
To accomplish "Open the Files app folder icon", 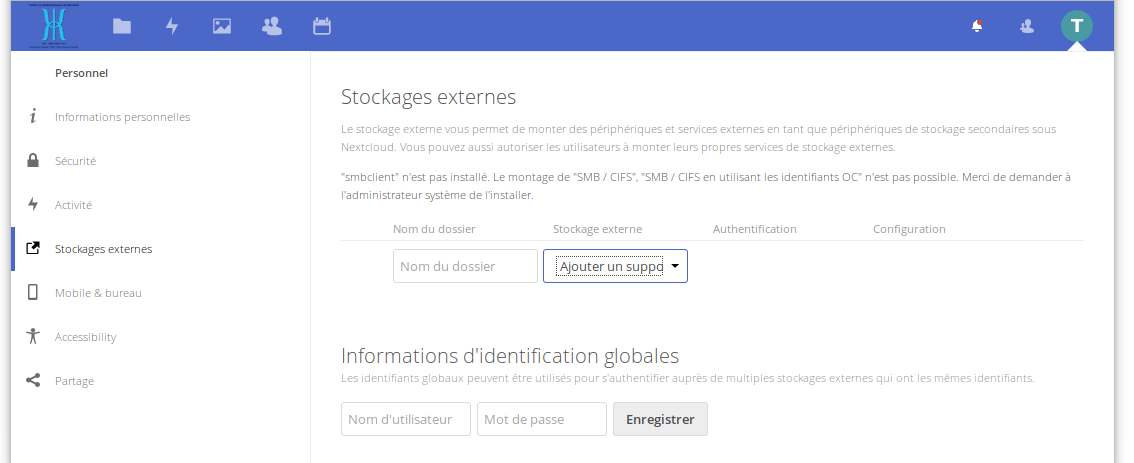I will click(x=122, y=27).
